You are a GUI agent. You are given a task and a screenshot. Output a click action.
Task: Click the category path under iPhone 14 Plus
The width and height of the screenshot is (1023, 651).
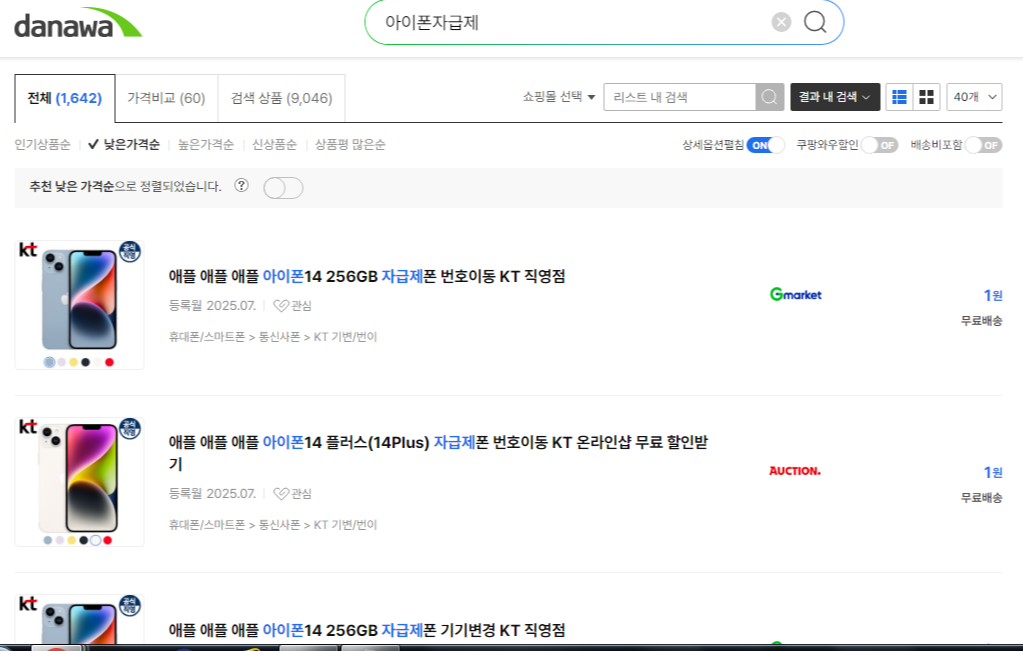point(273,524)
